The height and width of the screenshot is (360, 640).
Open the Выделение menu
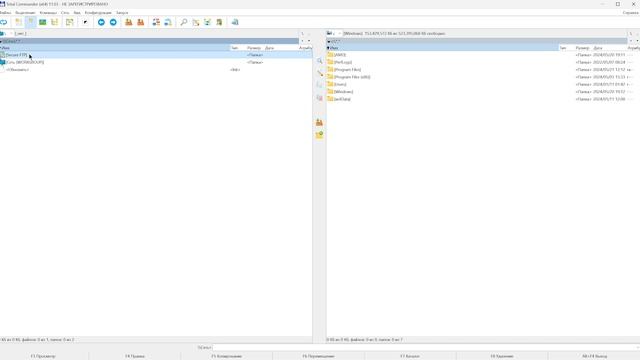(25, 13)
